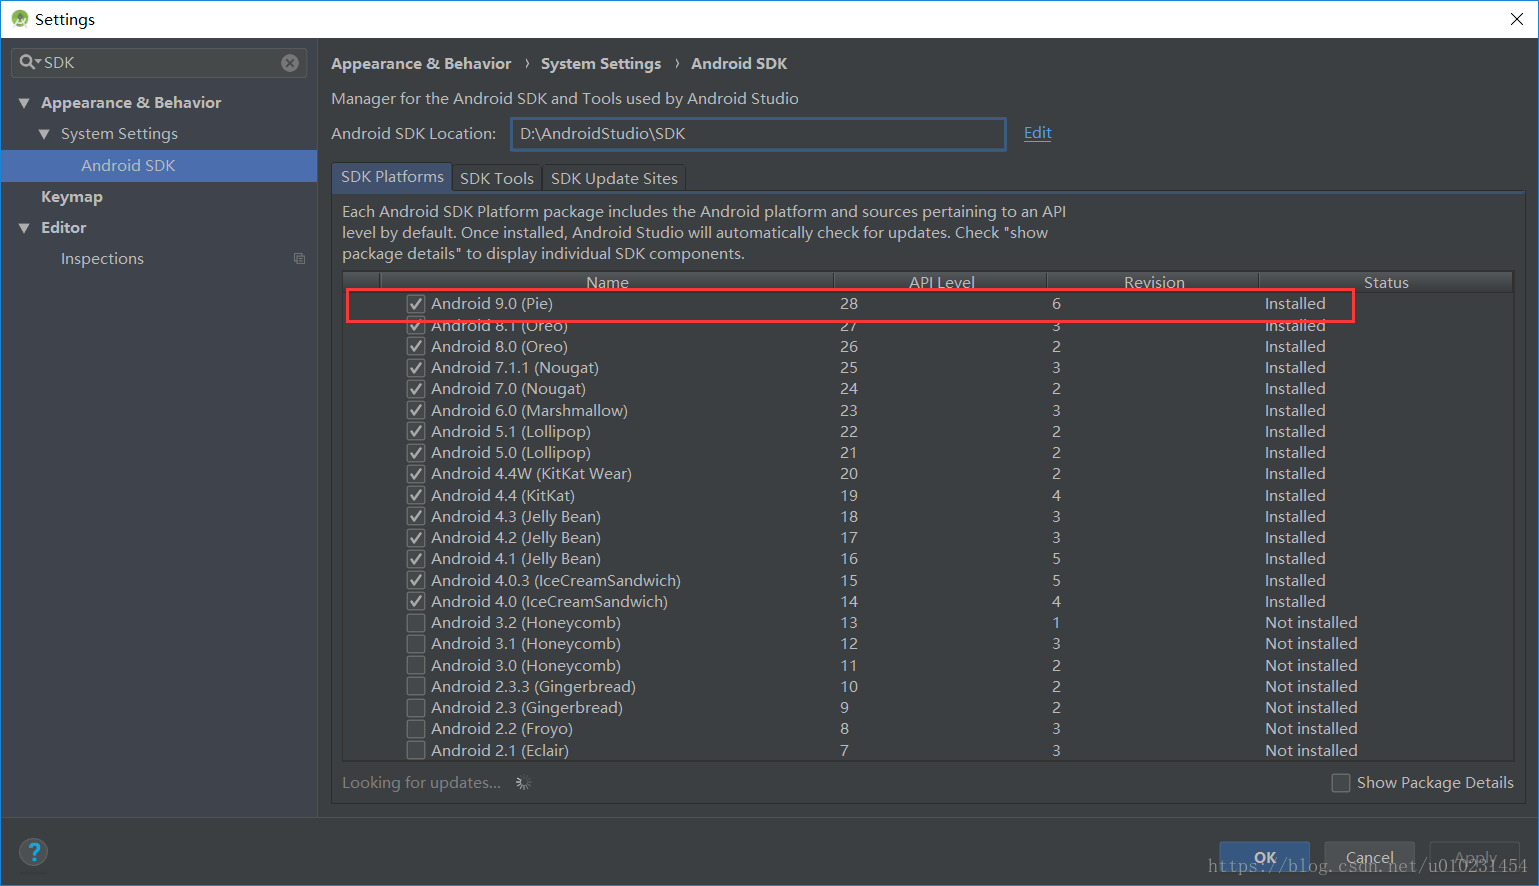The width and height of the screenshot is (1539, 886).
Task: Click the System Settings breadcrumb
Action: (601, 64)
